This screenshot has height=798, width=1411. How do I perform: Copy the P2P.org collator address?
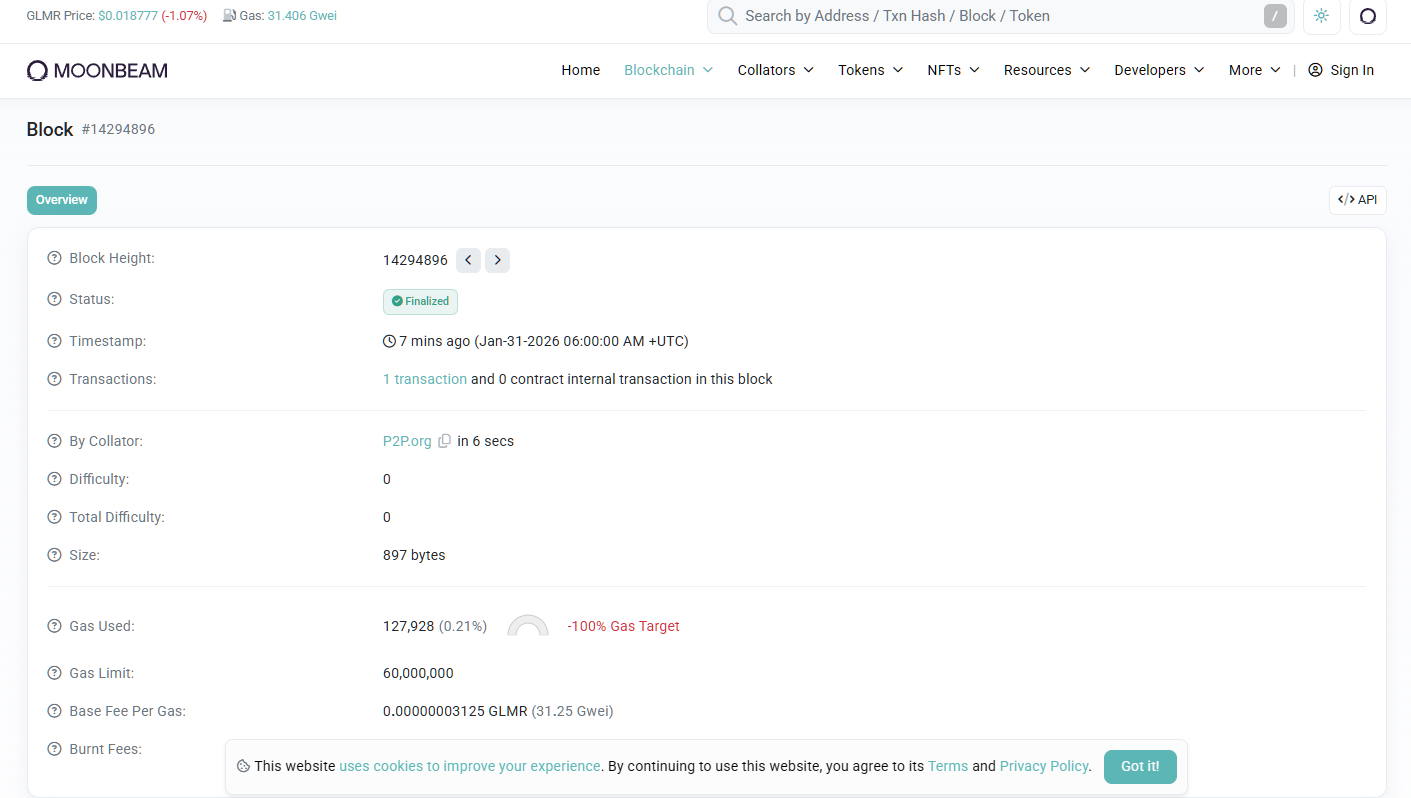coord(445,441)
